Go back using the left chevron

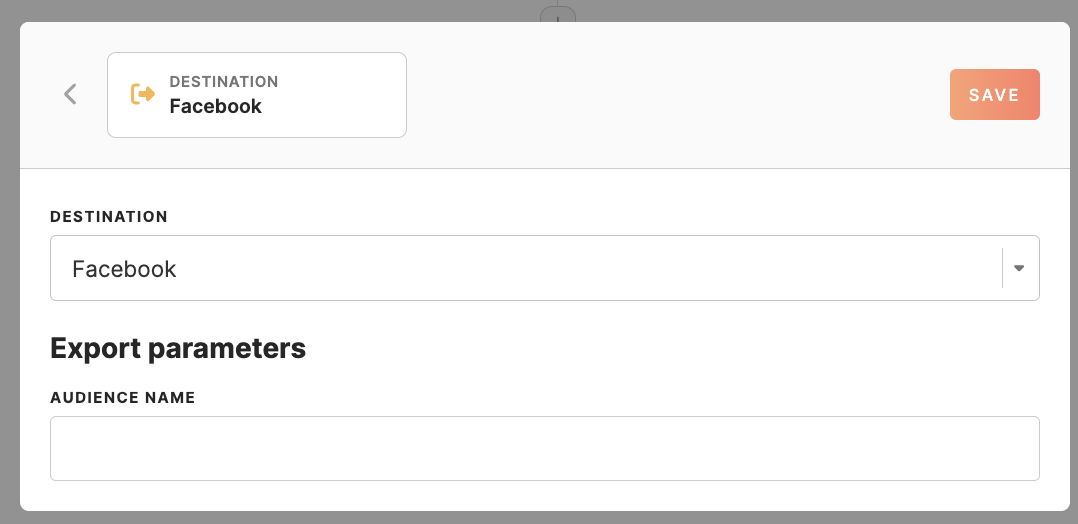click(70, 94)
